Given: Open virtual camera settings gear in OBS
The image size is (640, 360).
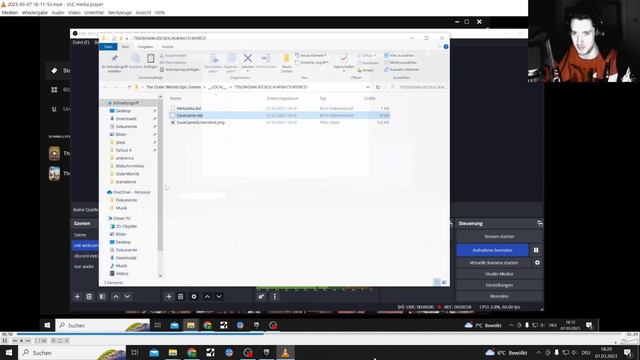Looking at the screenshot, I should tap(537, 262).
